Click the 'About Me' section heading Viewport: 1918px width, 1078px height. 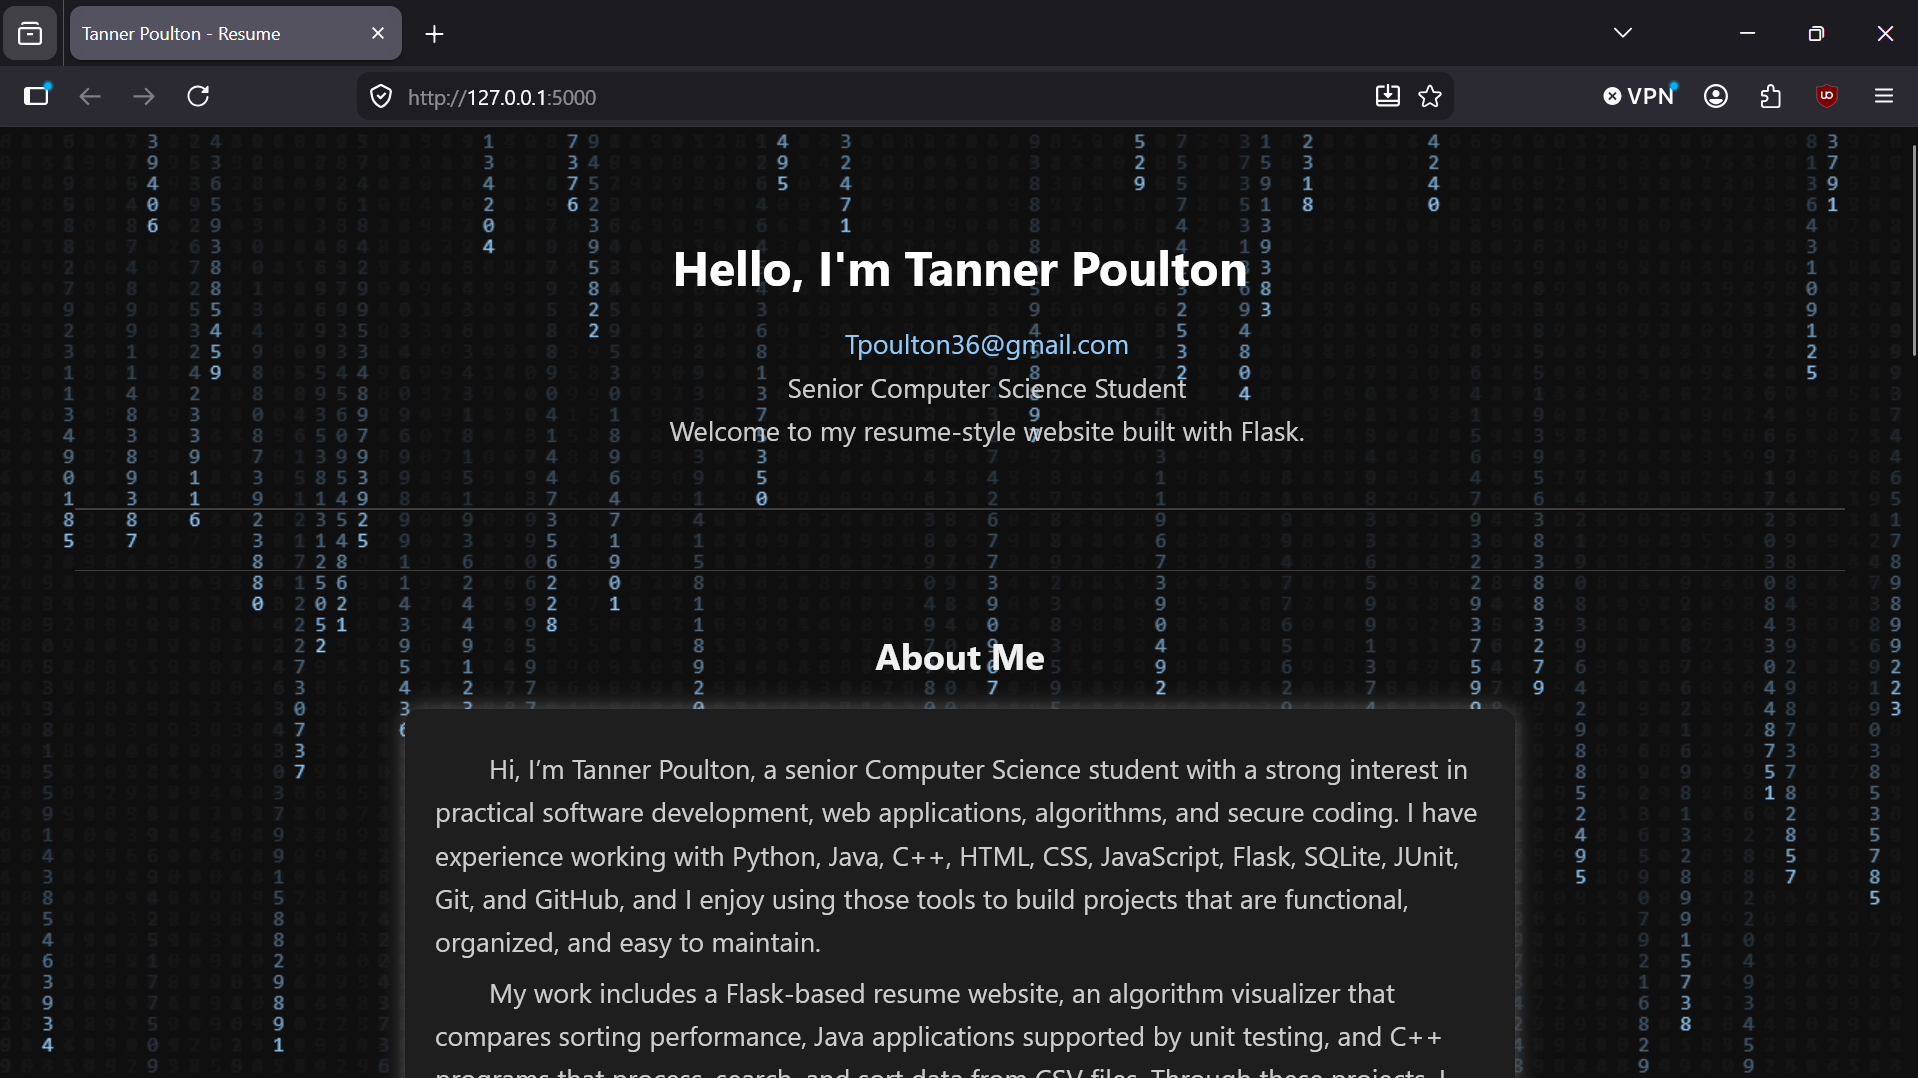[x=960, y=657]
